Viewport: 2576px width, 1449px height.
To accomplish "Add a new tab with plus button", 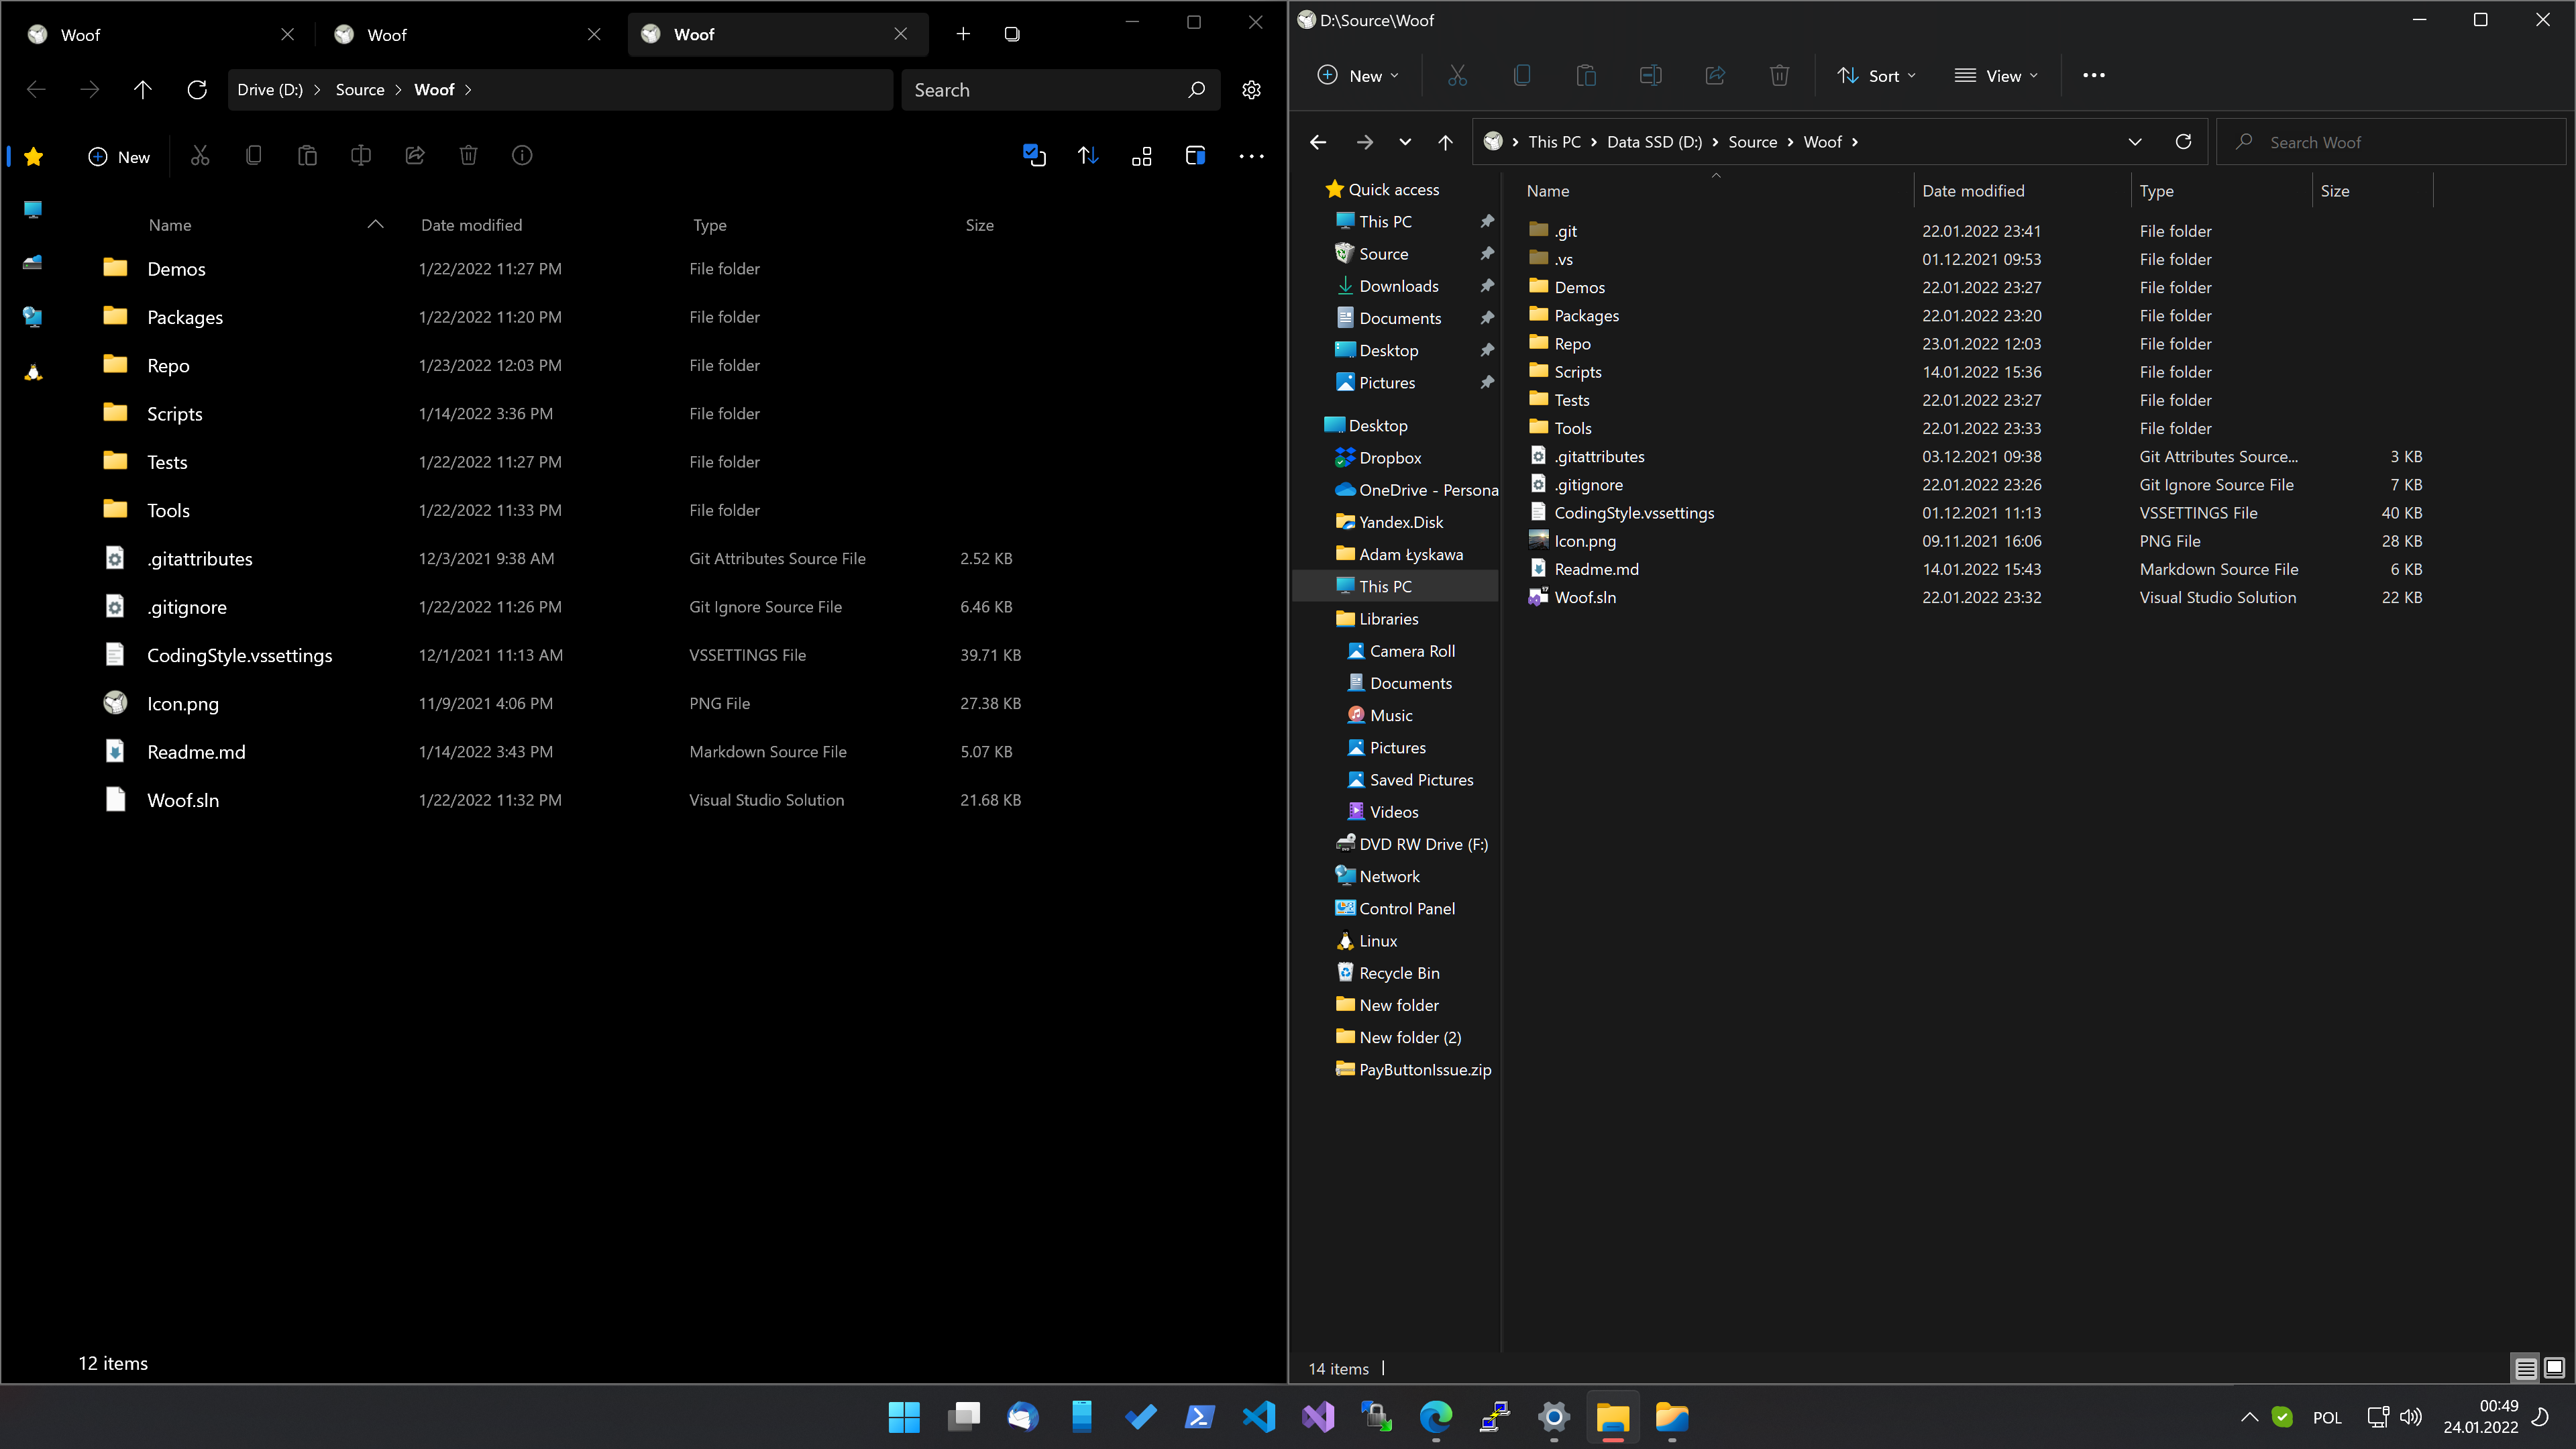I will pyautogui.click(x=963, y=34).
